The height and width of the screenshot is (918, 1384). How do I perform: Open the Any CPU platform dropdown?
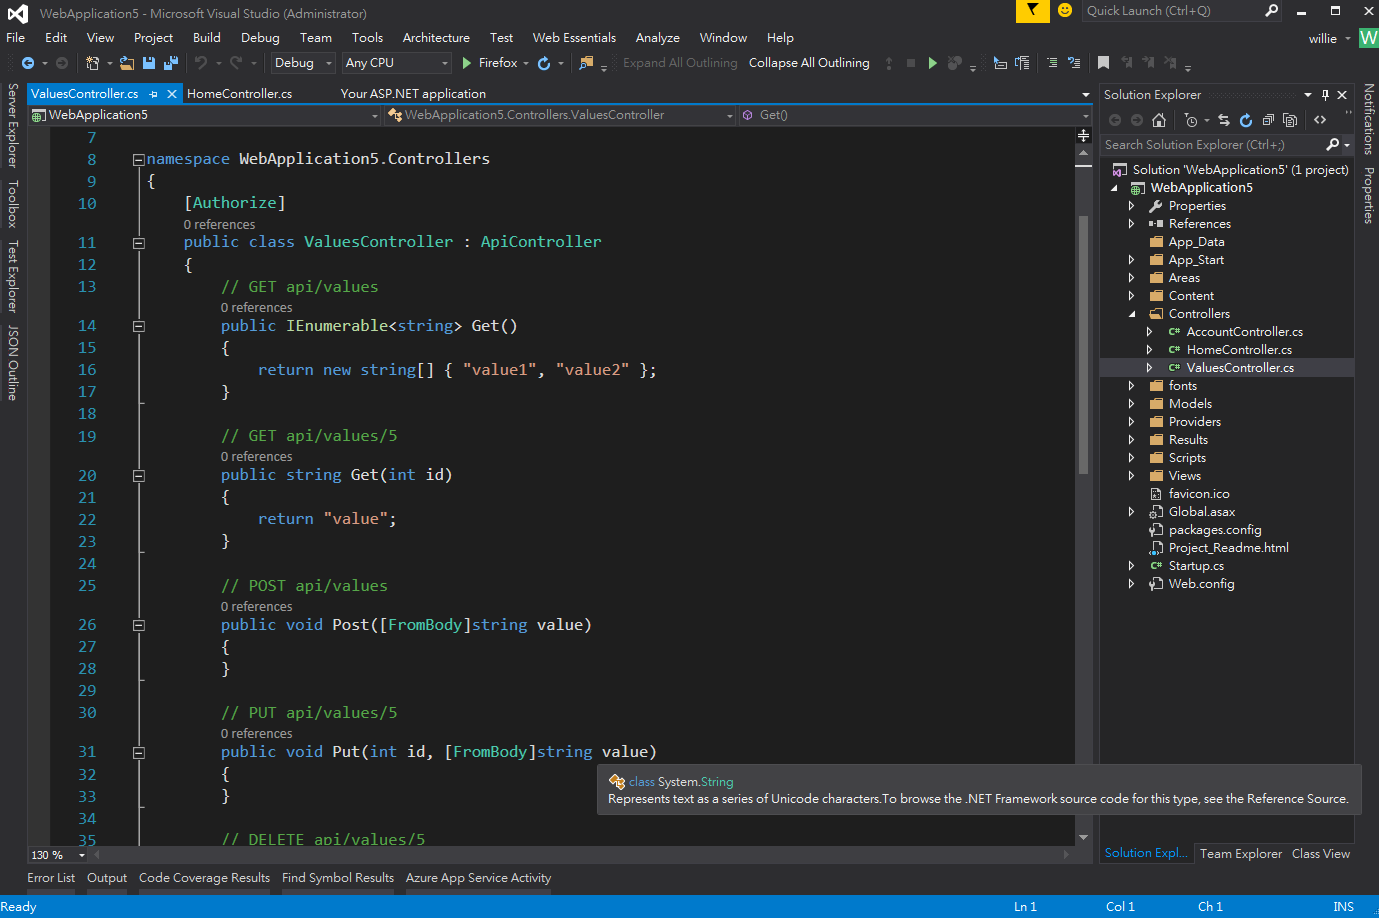[x=397, y=63]
